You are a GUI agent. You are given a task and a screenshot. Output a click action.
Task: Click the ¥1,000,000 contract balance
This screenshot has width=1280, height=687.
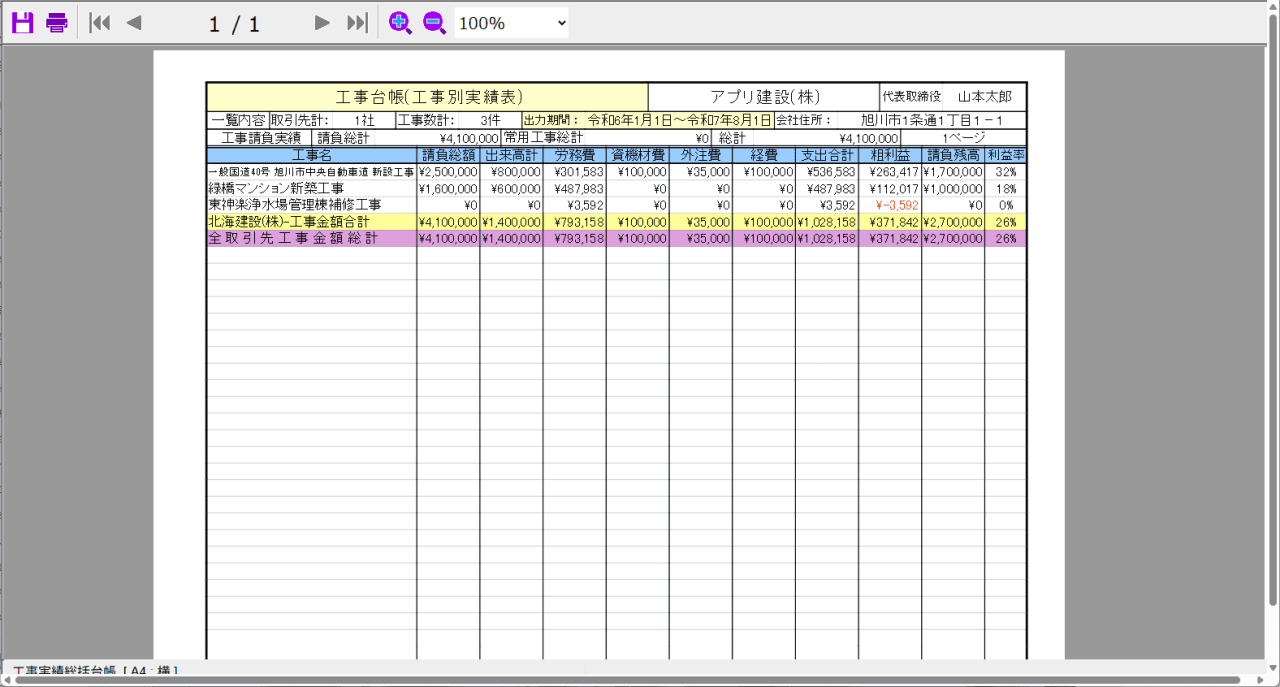pos(952,188)
